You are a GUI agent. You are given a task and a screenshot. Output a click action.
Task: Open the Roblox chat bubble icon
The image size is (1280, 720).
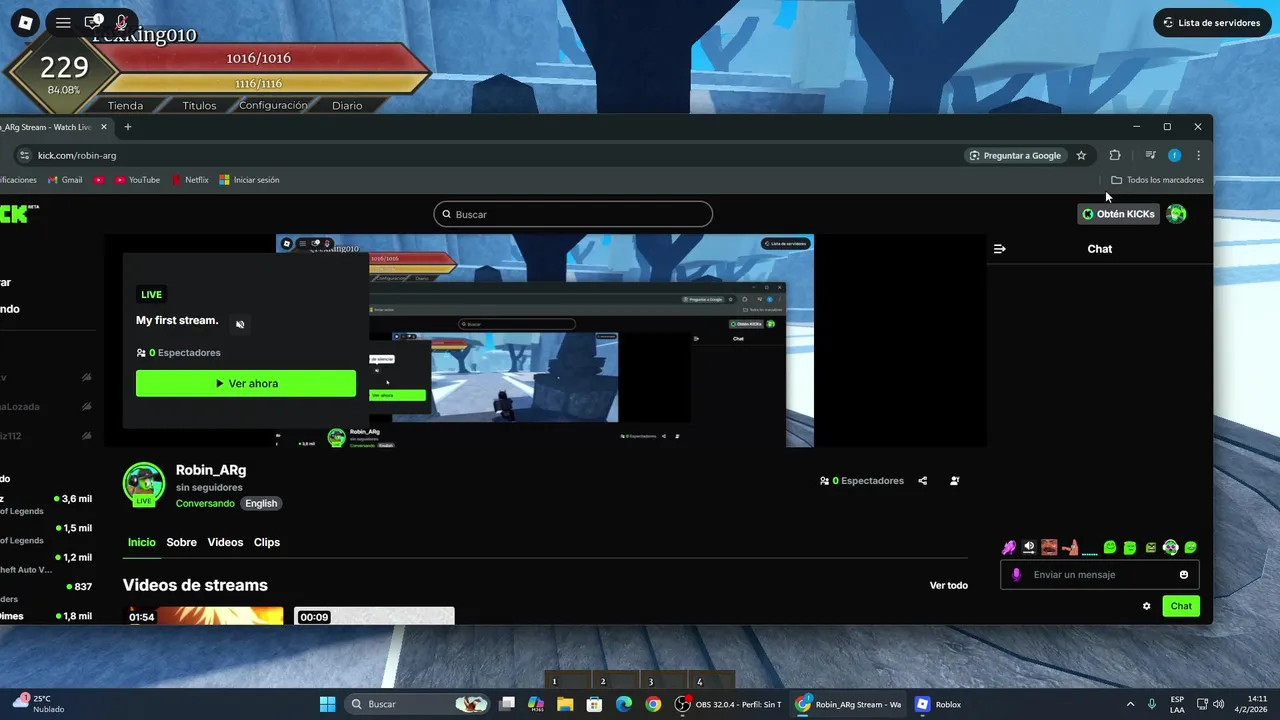coord(92,22)
